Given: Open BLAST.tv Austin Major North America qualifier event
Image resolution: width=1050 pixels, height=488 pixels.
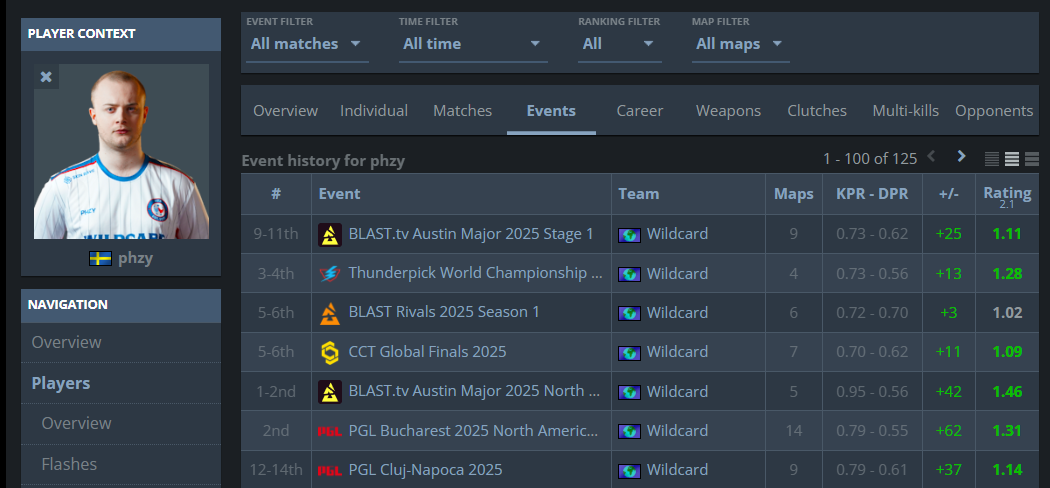Looking at the screenshot, I should point(474,391).
